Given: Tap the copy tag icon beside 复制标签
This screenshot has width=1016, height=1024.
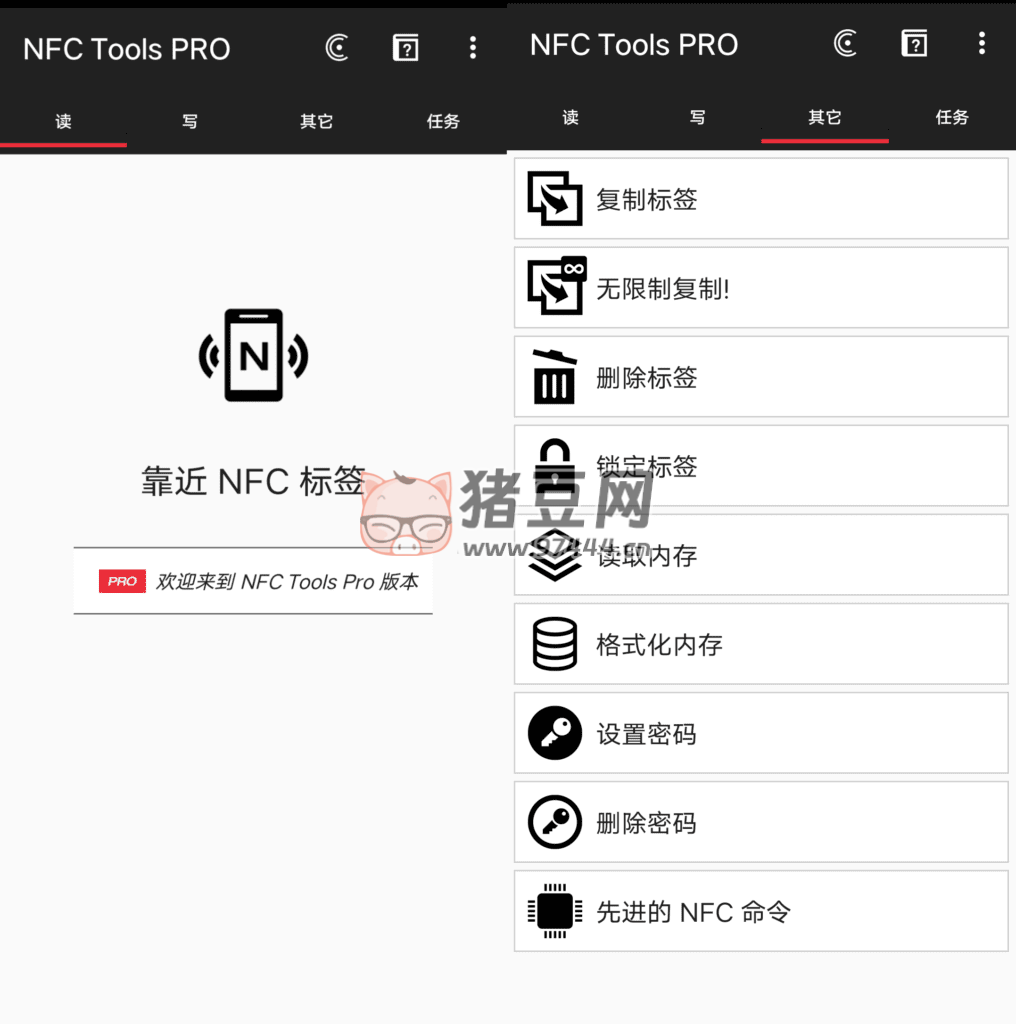Looking at the screenshot, I should tap(555, 199).
